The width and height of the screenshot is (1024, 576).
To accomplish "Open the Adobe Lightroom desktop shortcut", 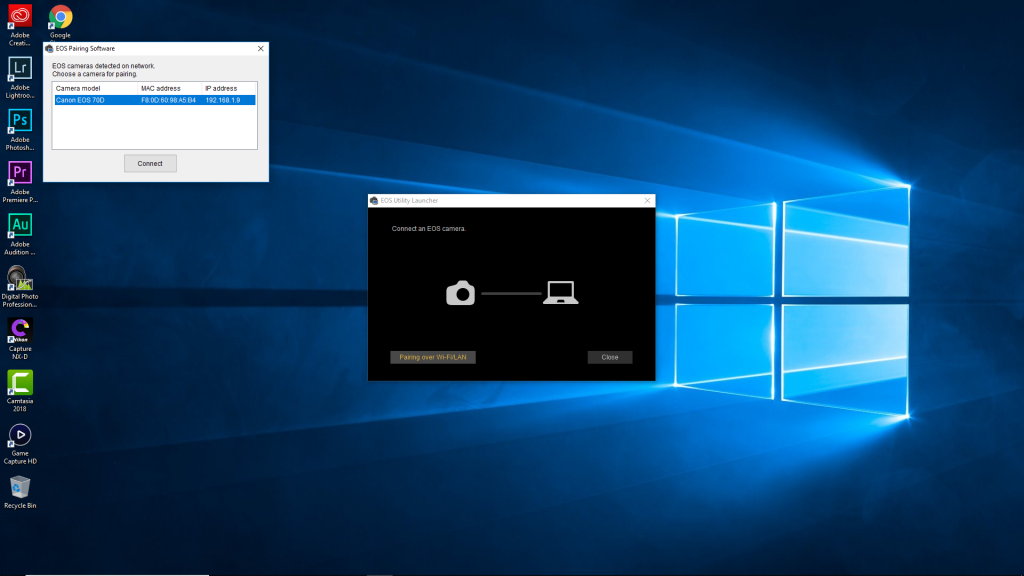I will pyautogui.click(x=20, y=69).
